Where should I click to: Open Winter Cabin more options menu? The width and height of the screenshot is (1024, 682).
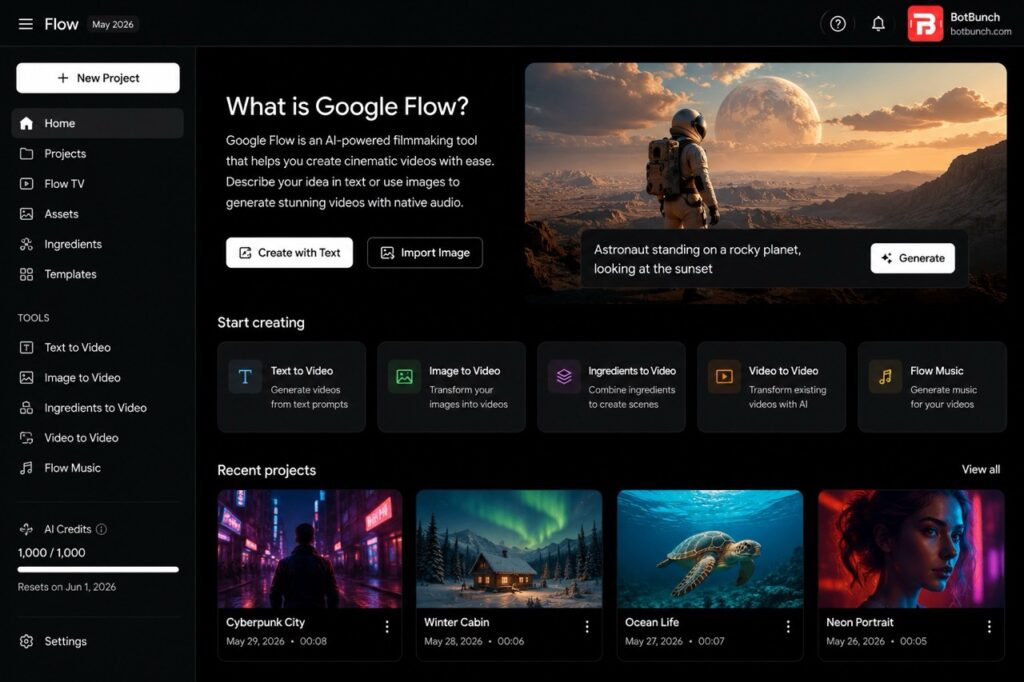pos(587,627)
